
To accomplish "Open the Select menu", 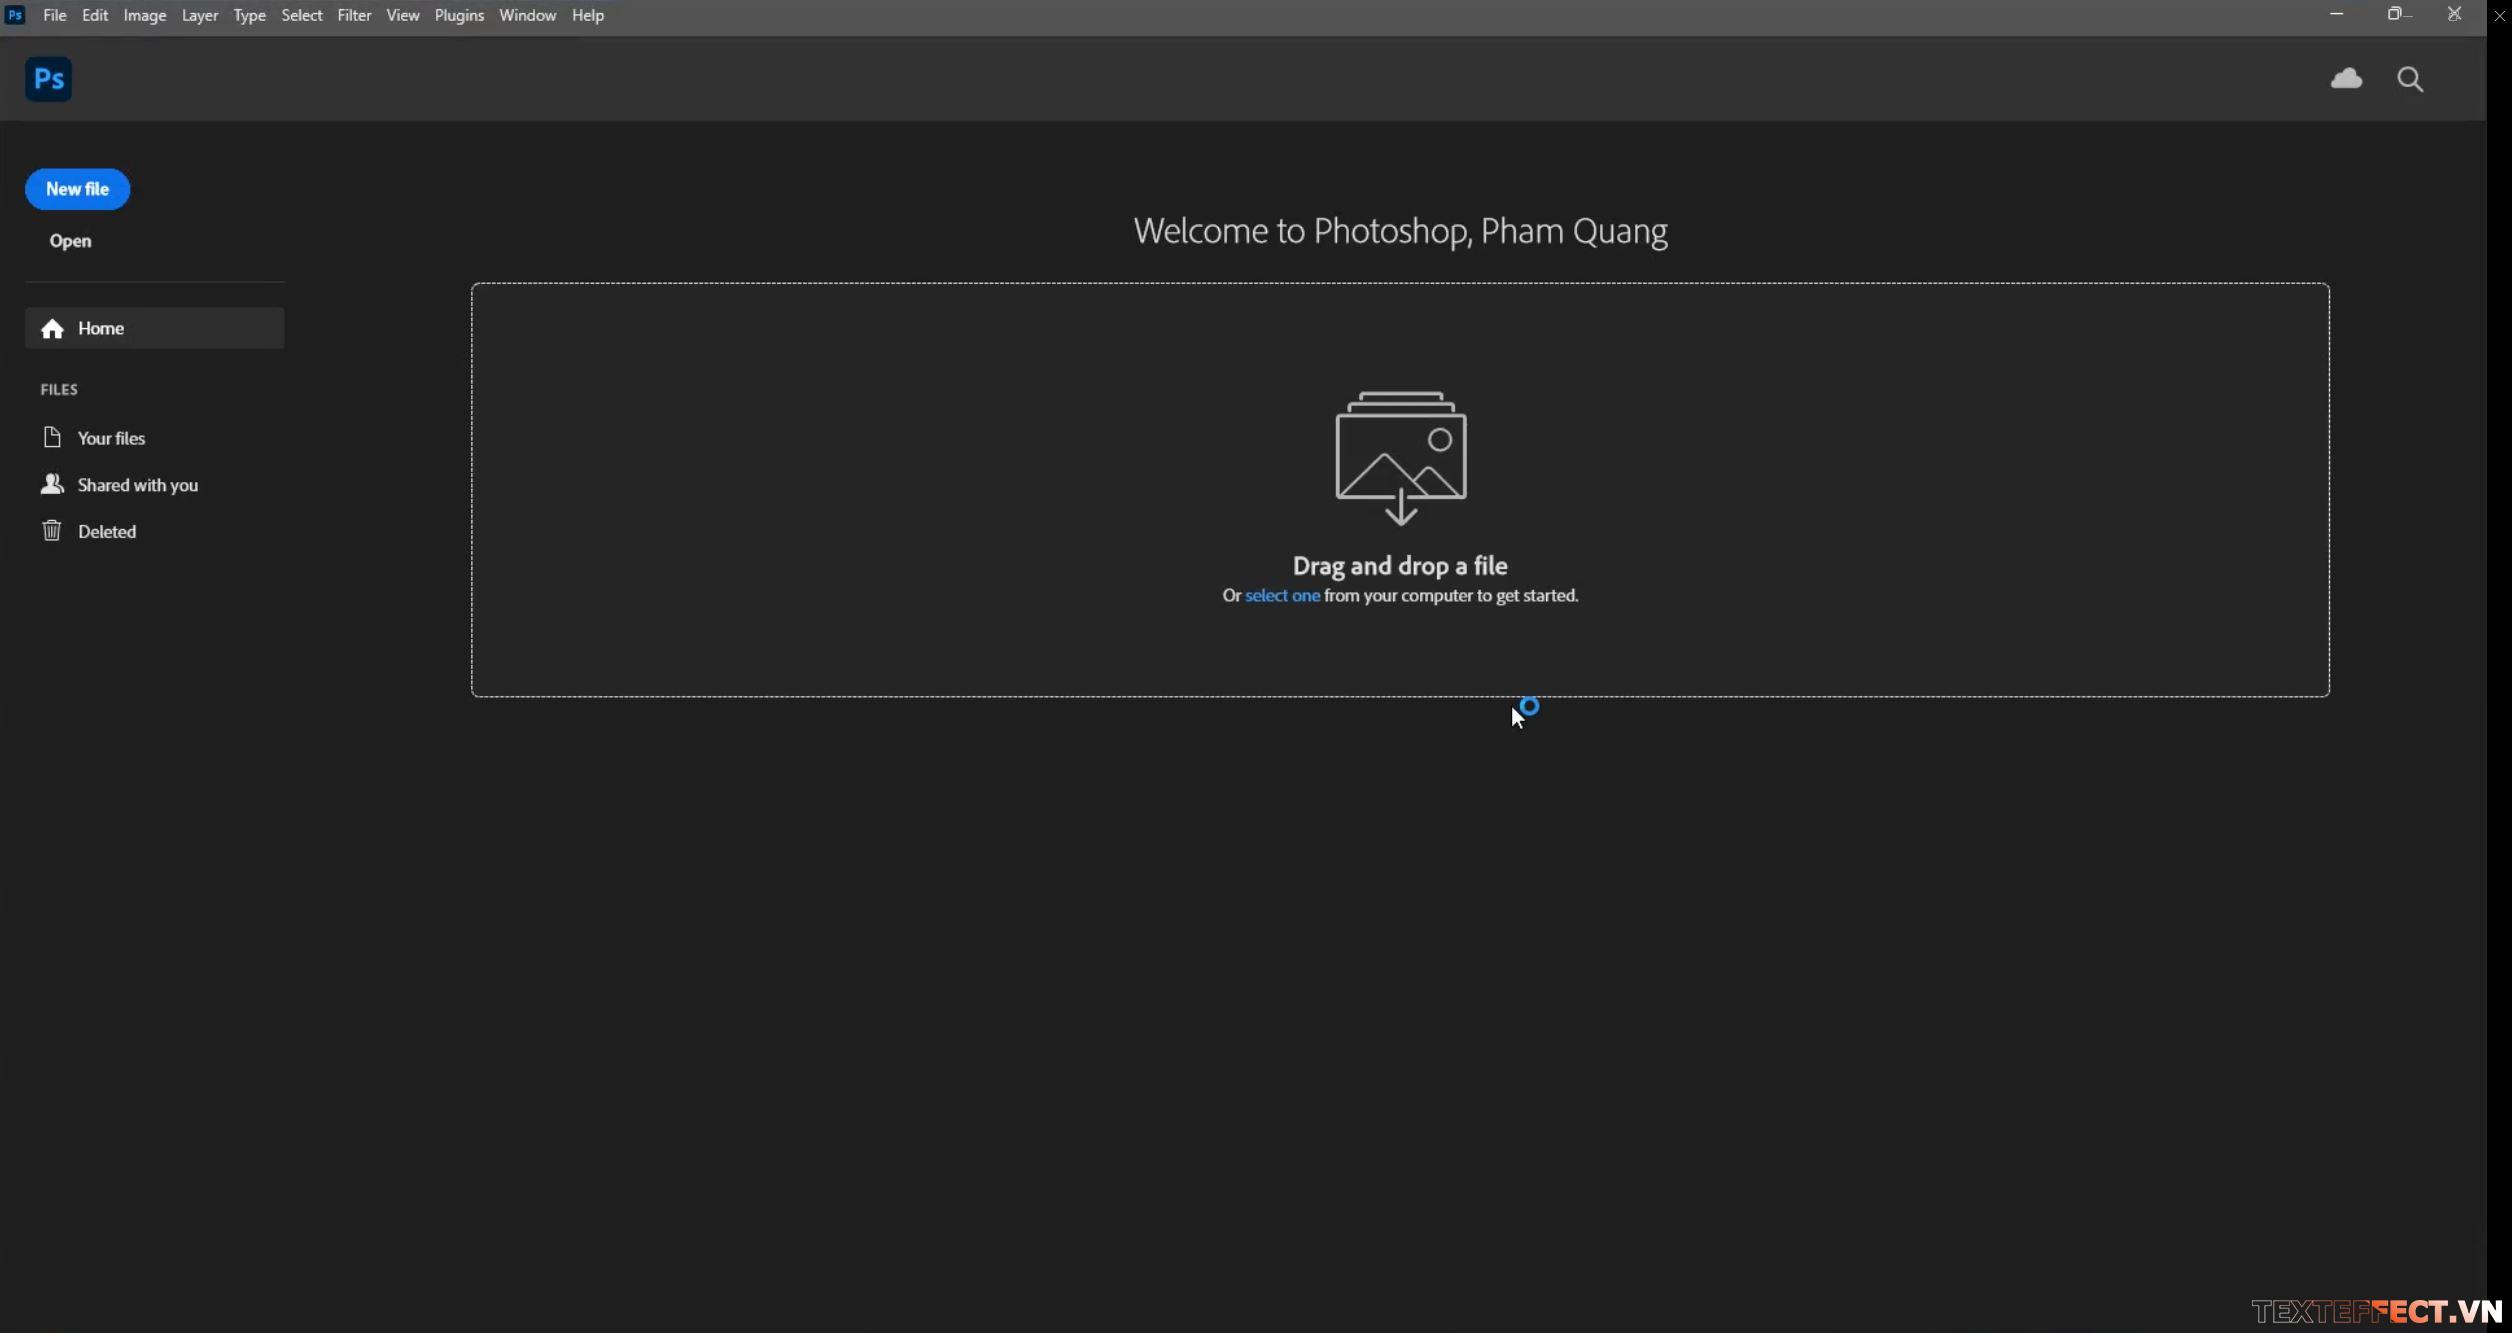I will click(302, 15).
